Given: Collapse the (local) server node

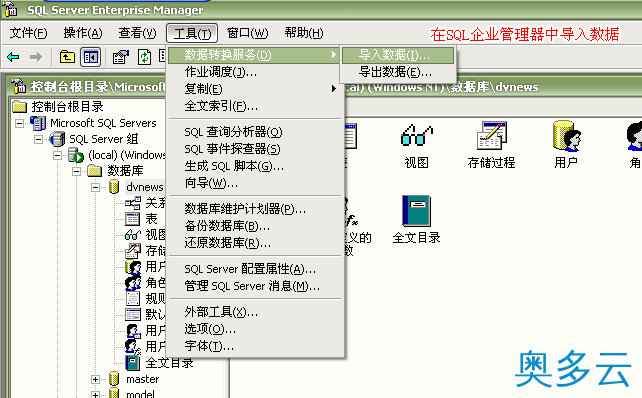Looking at the screenshot, I should (57, 155).
